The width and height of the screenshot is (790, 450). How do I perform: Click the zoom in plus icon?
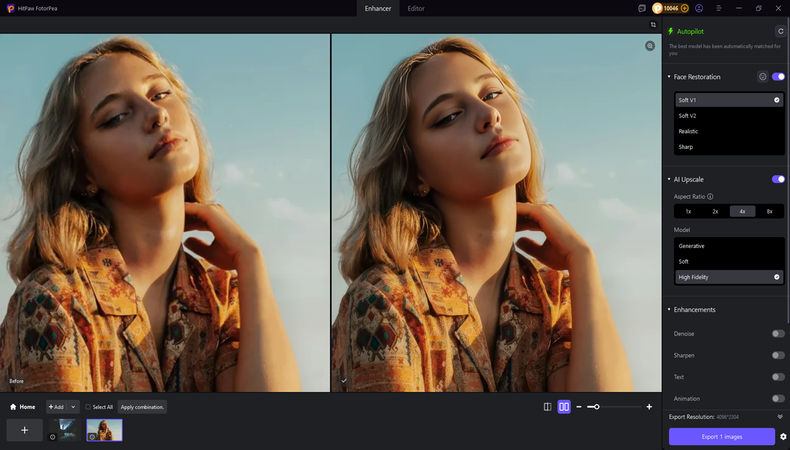point(649,407)
